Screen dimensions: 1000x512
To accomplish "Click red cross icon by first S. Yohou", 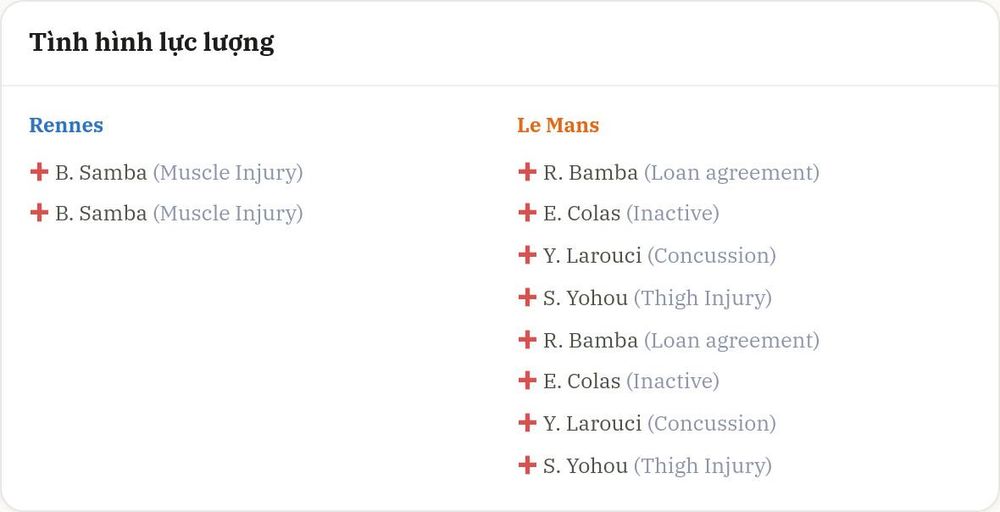I will tap(527, 297).
